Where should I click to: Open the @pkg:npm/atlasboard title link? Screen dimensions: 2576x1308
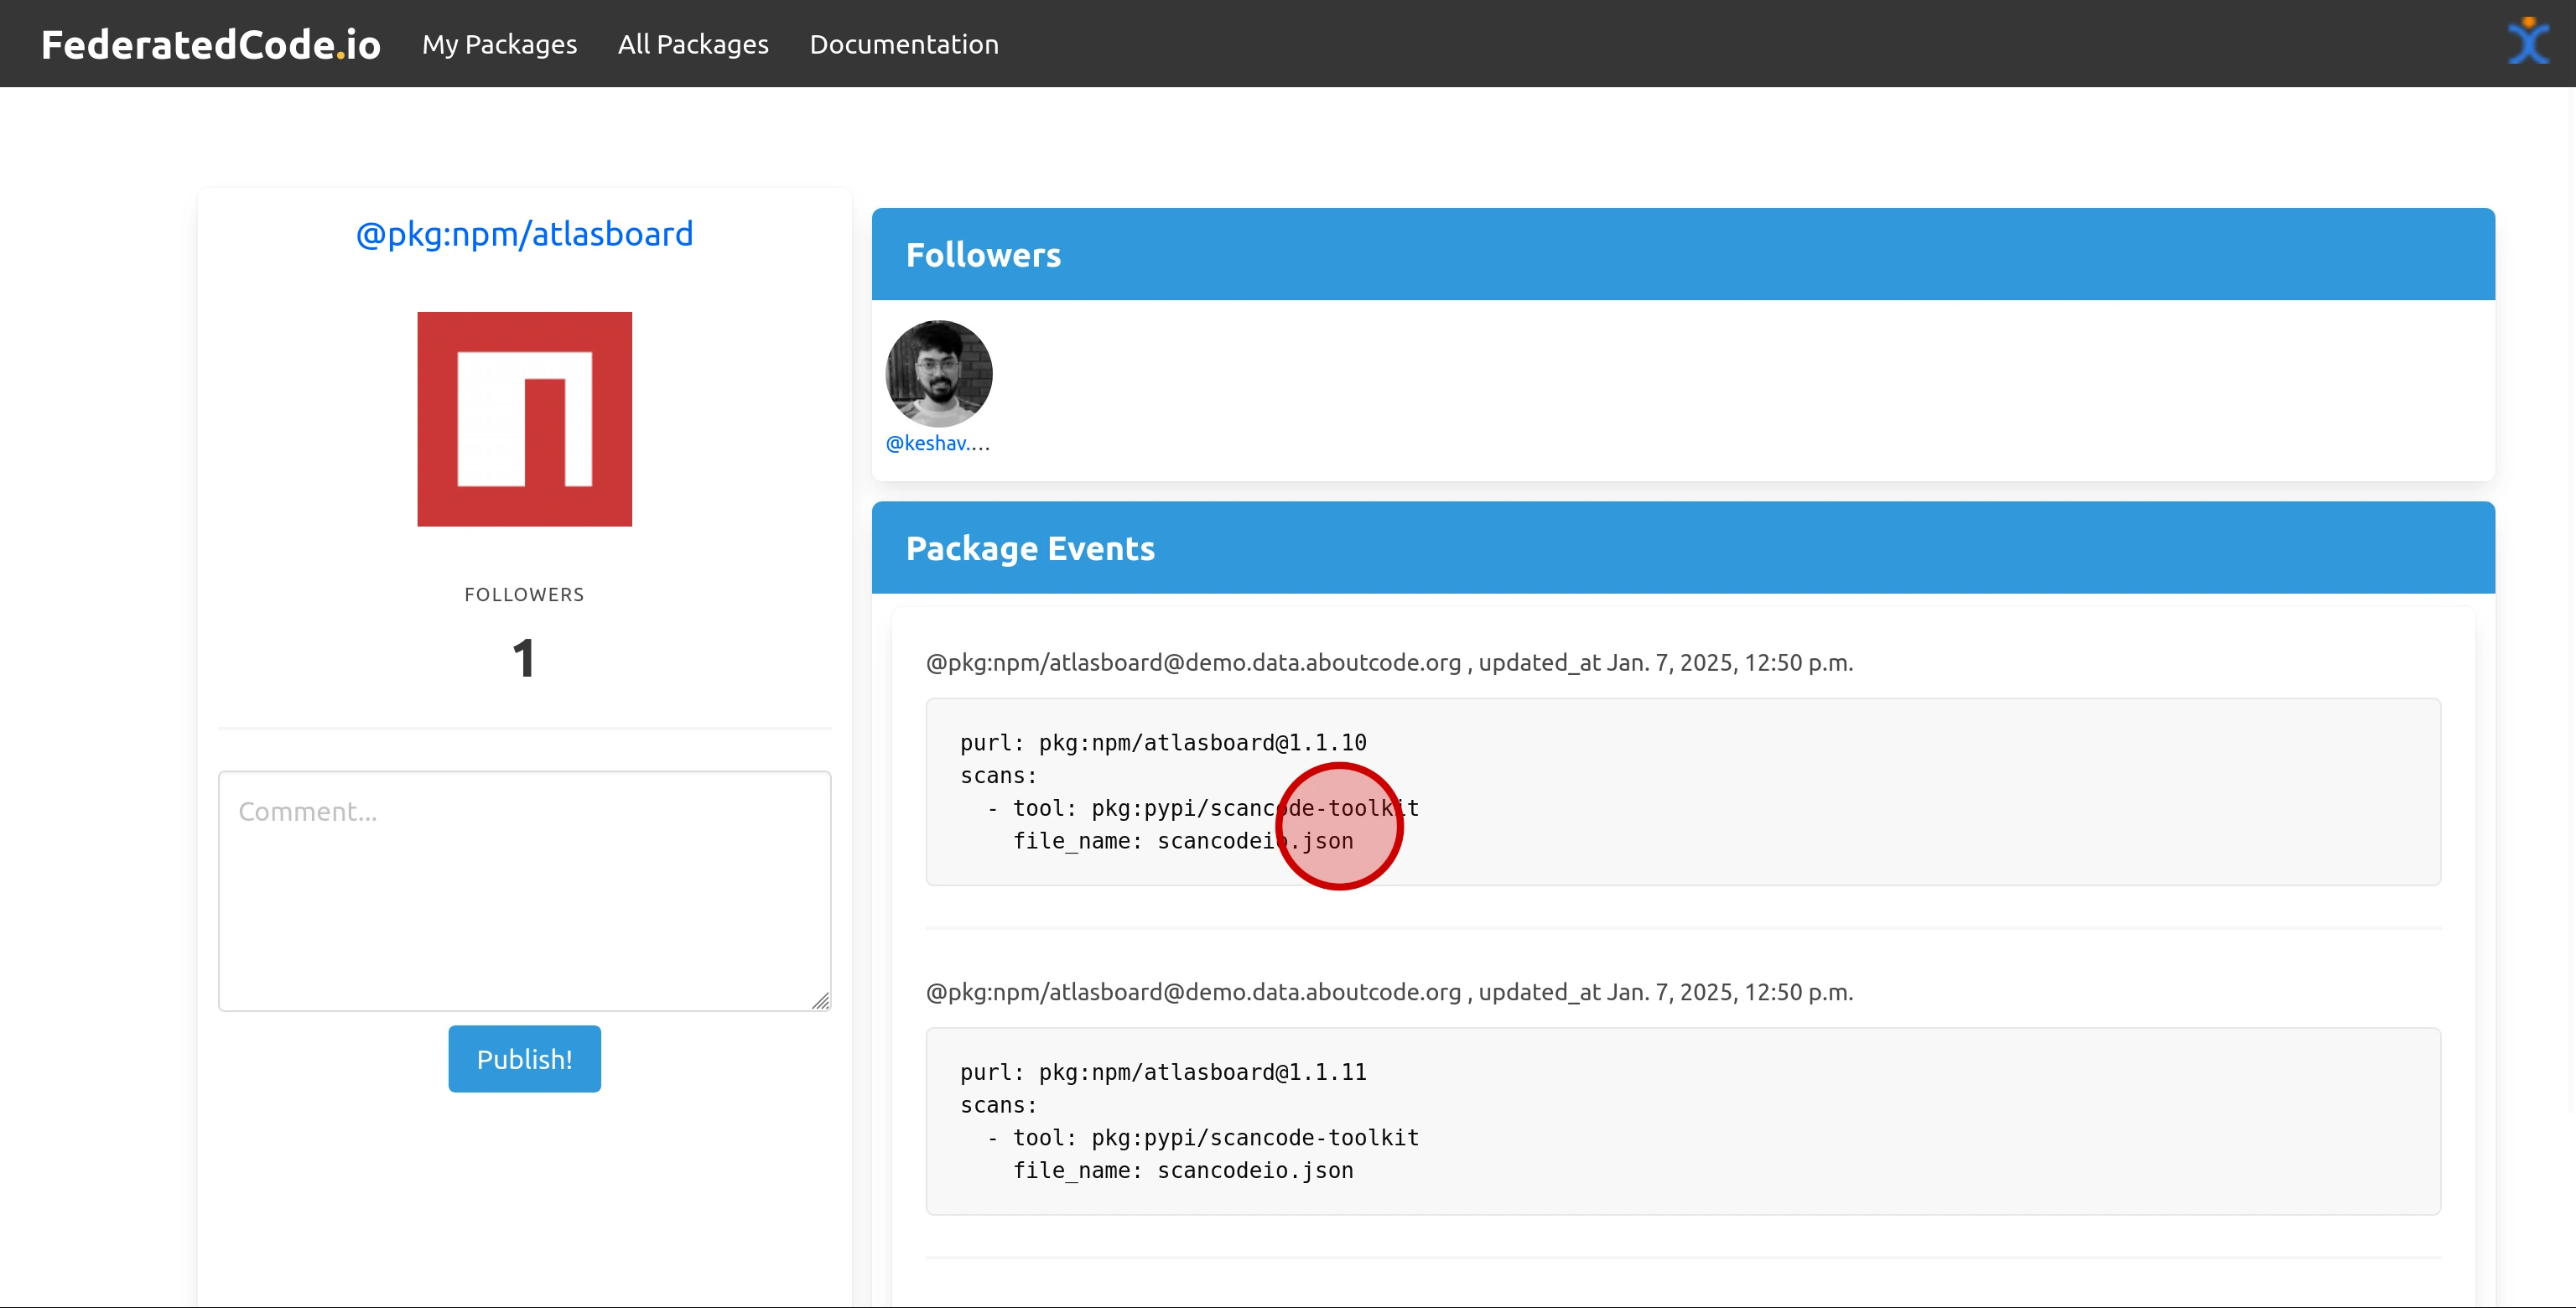click(x=525, y=233)
